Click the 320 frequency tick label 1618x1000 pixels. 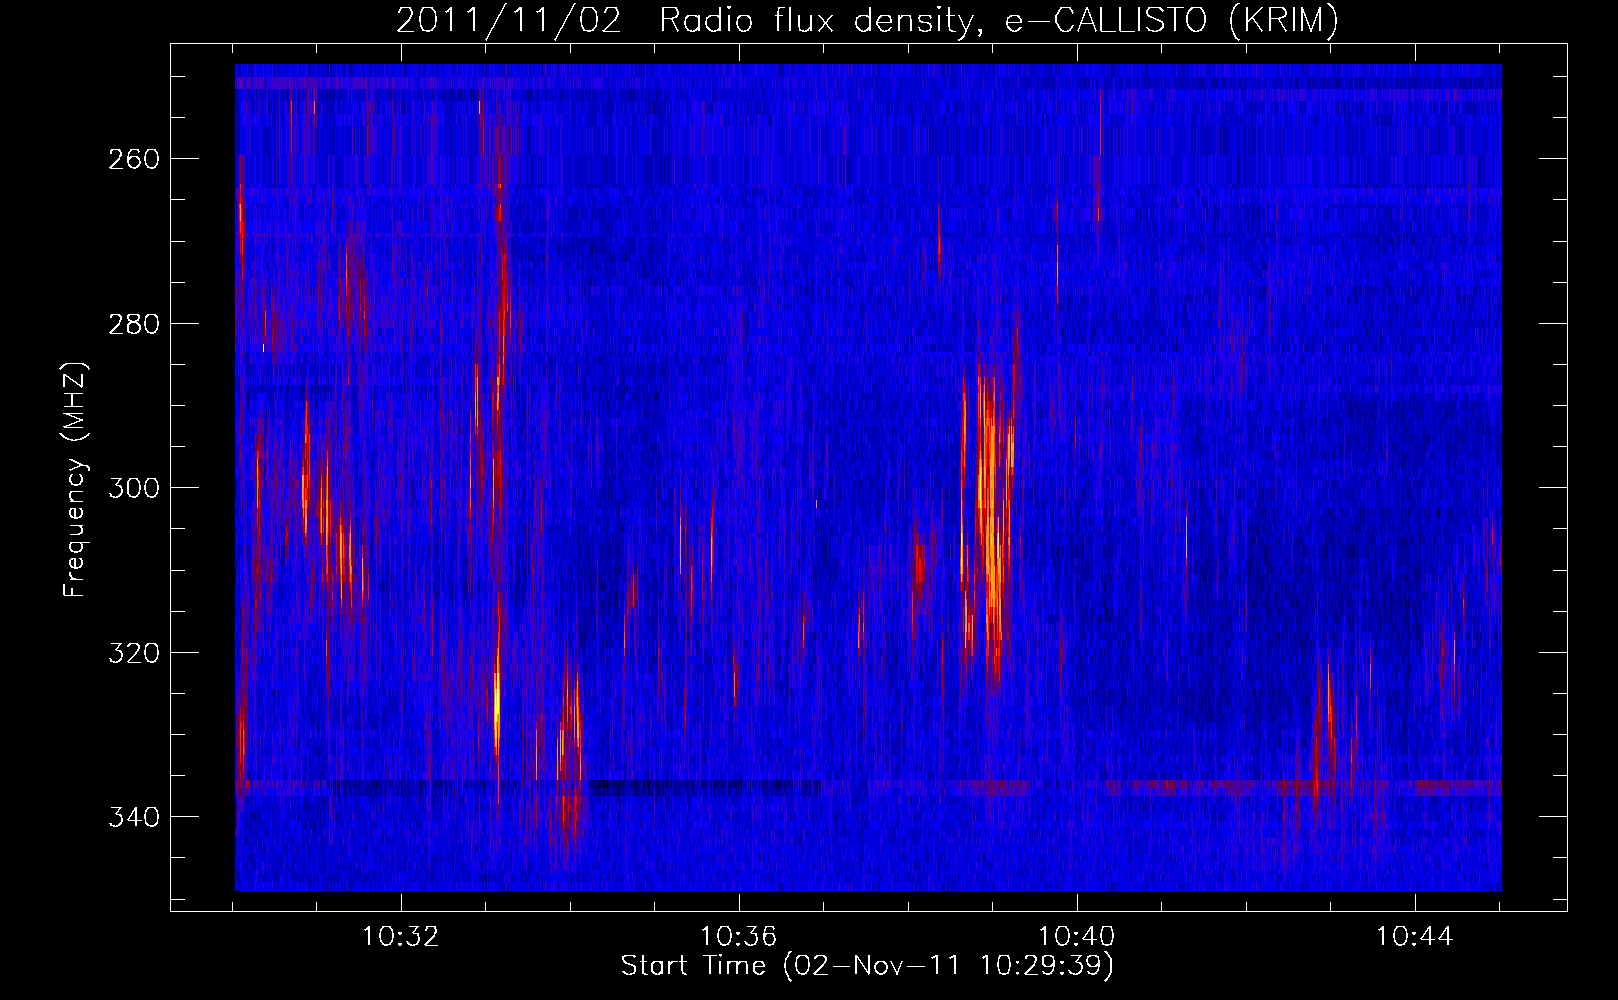133,653
